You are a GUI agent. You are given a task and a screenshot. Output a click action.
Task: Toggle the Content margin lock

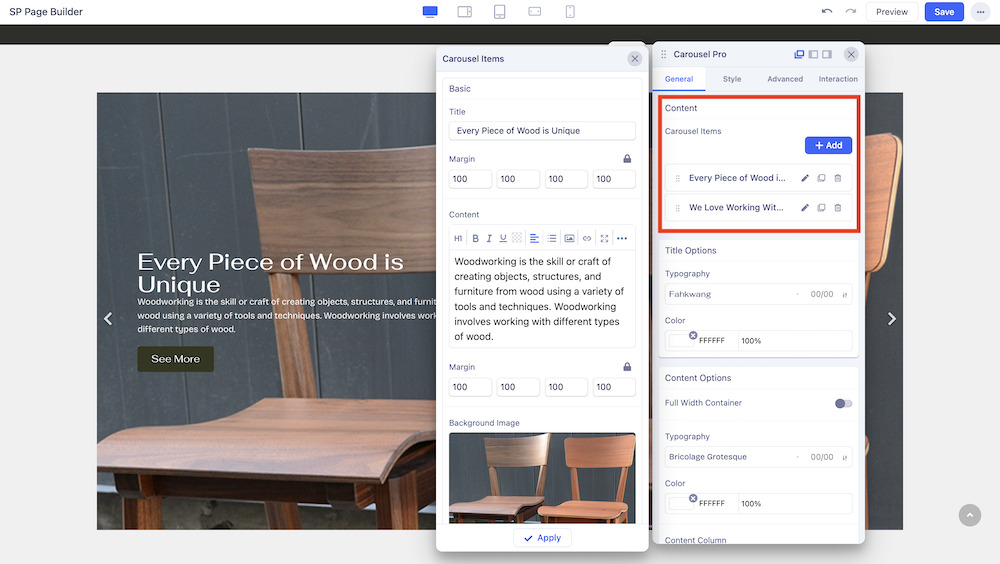coord(627,367)
